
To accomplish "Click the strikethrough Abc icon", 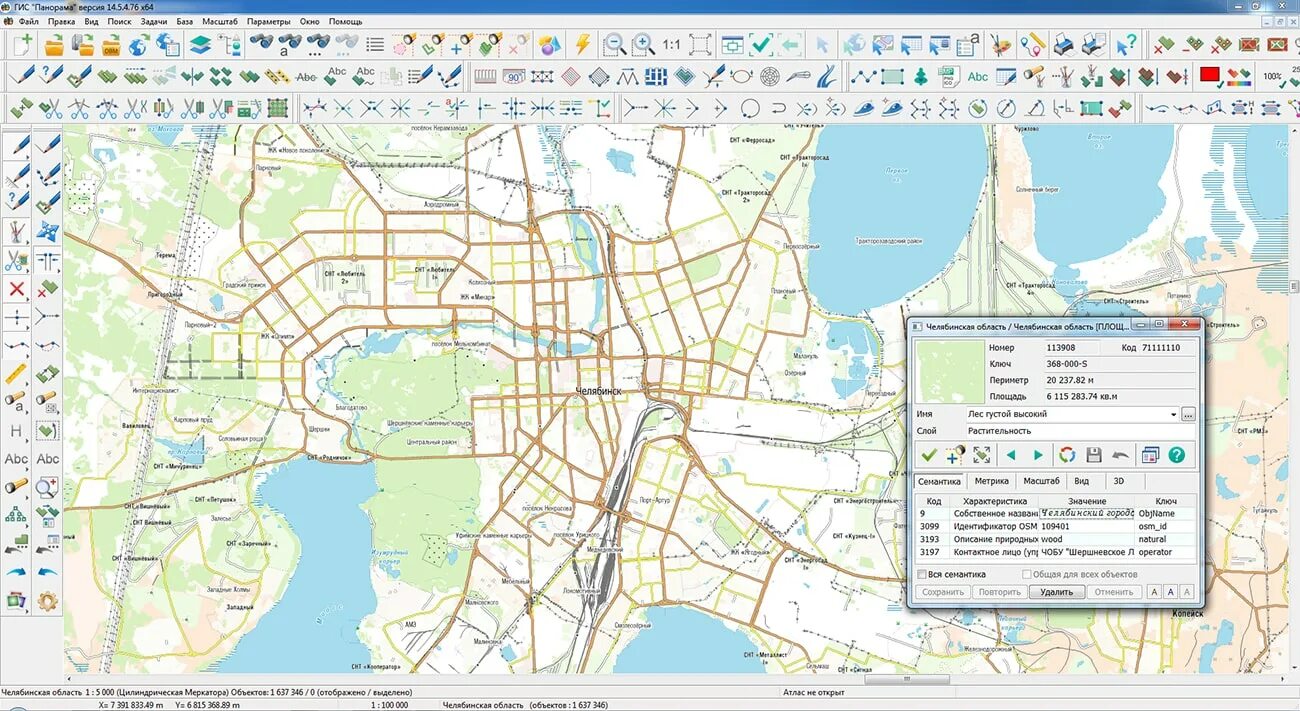I will [x=307, y=76].
